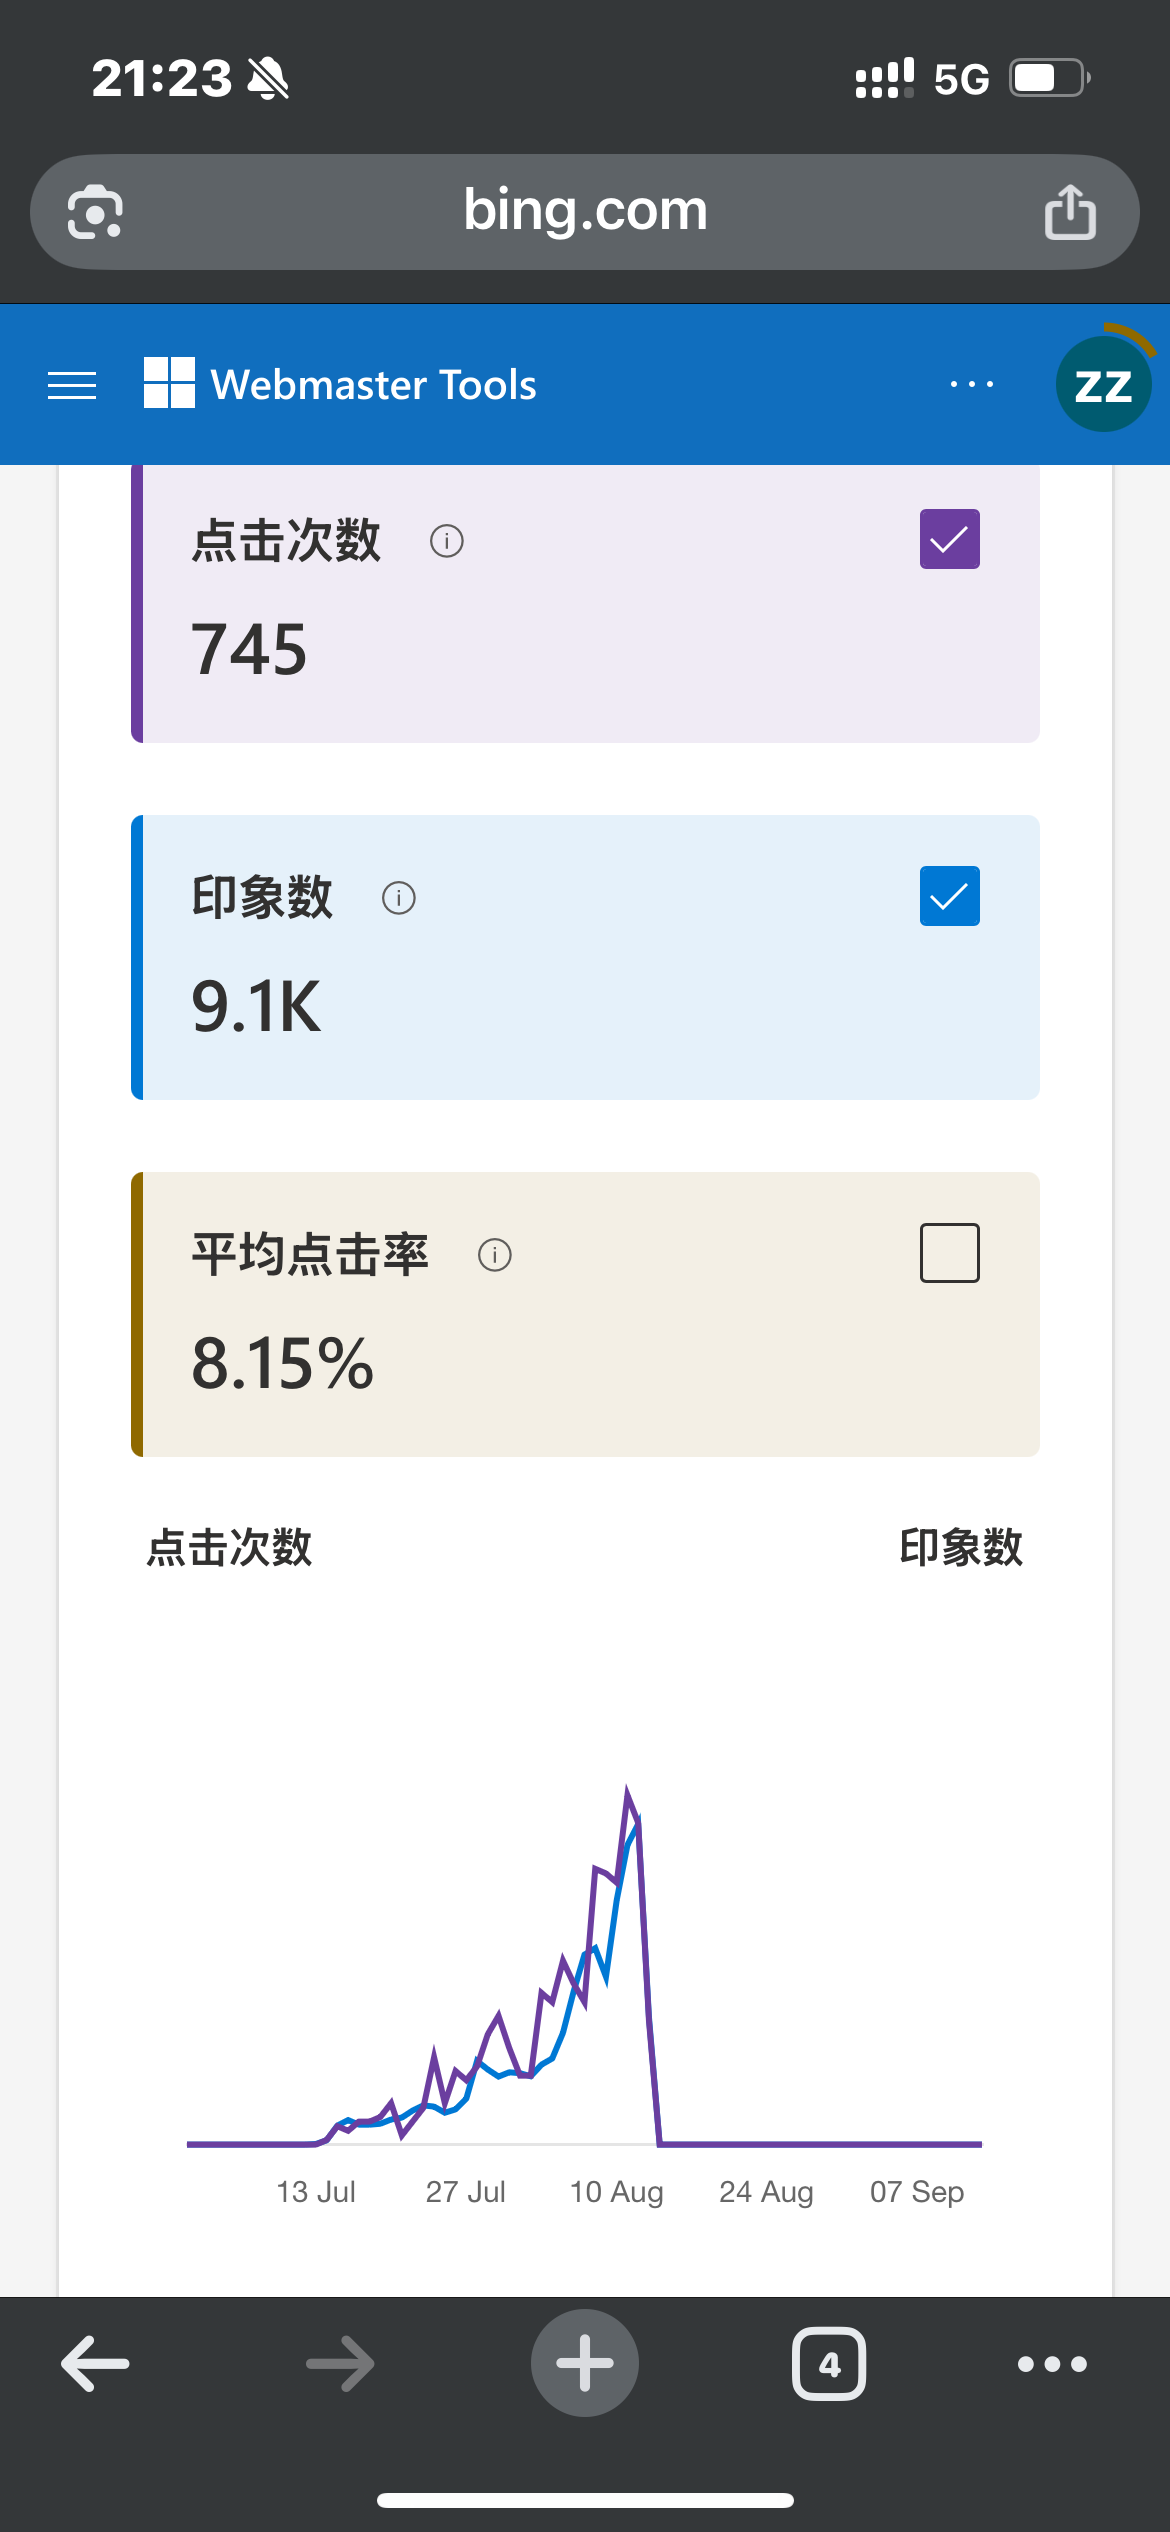Uncheck the 印象数 checkbox
Screen dimensions: 1170x2532
click(x=949, y=896)
